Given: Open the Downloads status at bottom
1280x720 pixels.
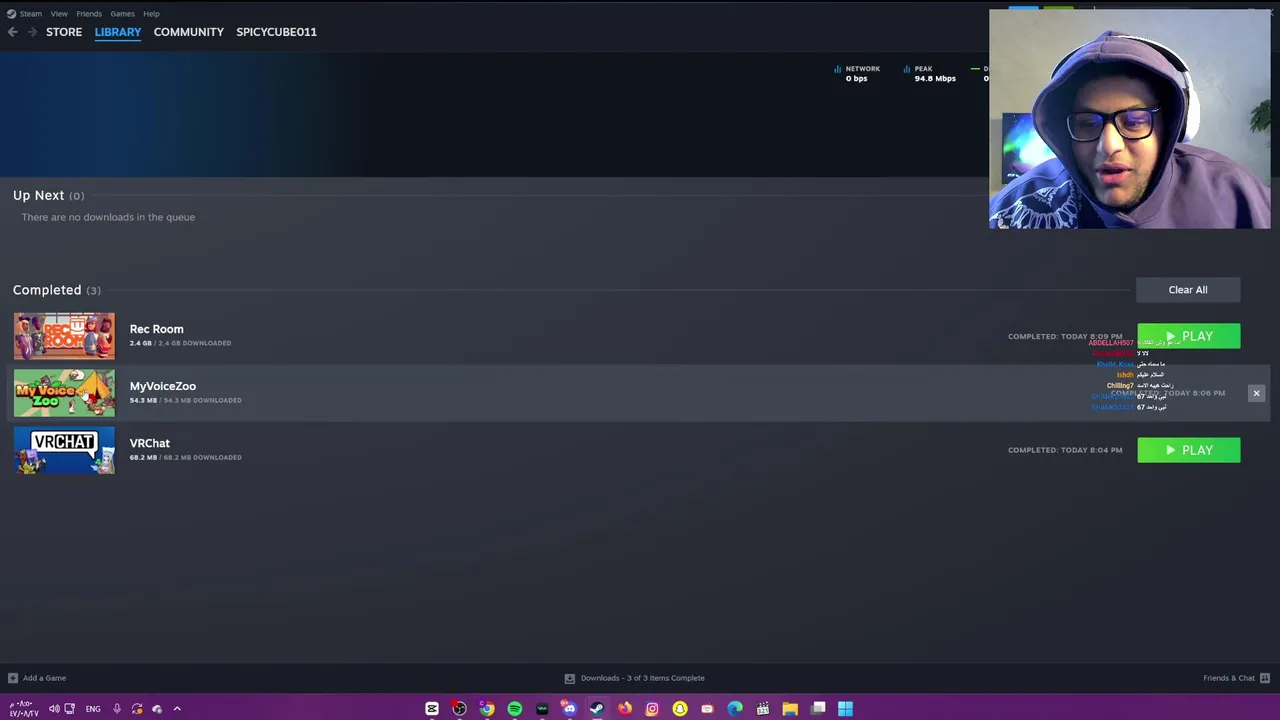Looking at the screenshot, I should [643, 678].
